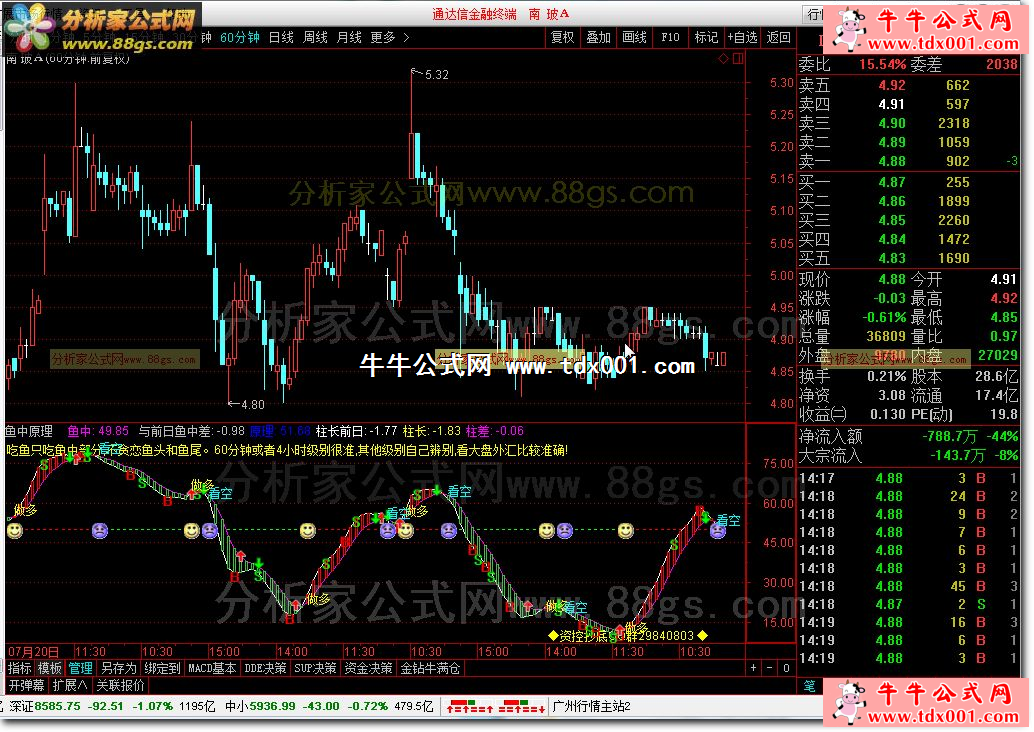The image size is (1034, 732).
Task: Click the 广州行情主站2 server status
Action: pos(592,707)
